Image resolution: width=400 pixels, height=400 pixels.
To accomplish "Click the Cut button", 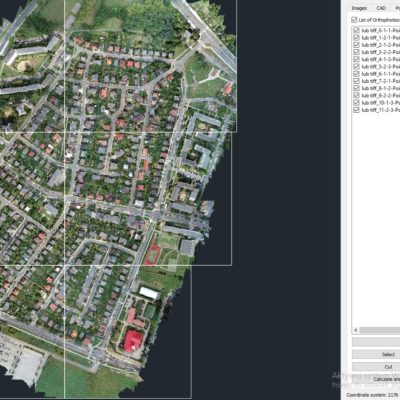I will coord(376,367).
